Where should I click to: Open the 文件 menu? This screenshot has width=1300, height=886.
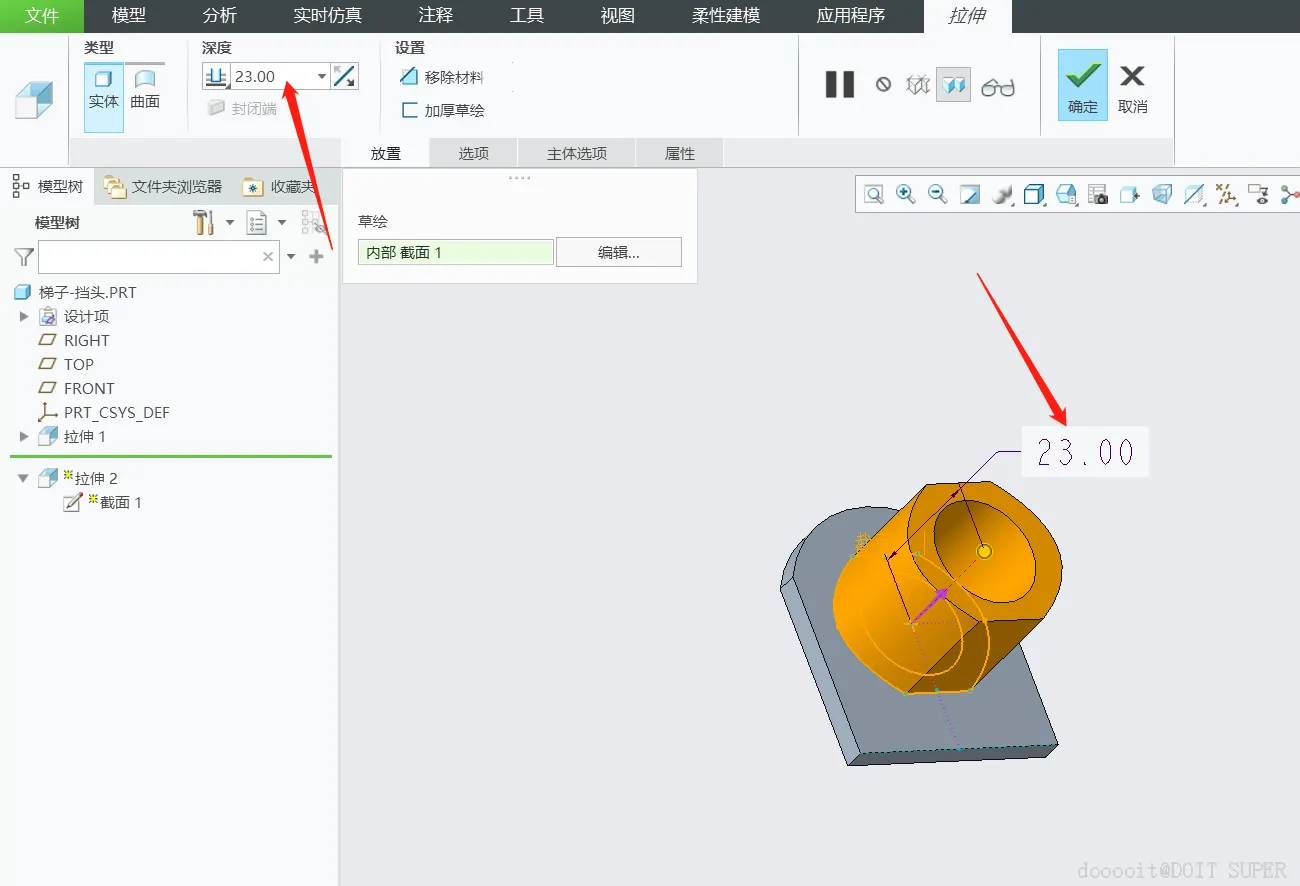click(42, 16)
